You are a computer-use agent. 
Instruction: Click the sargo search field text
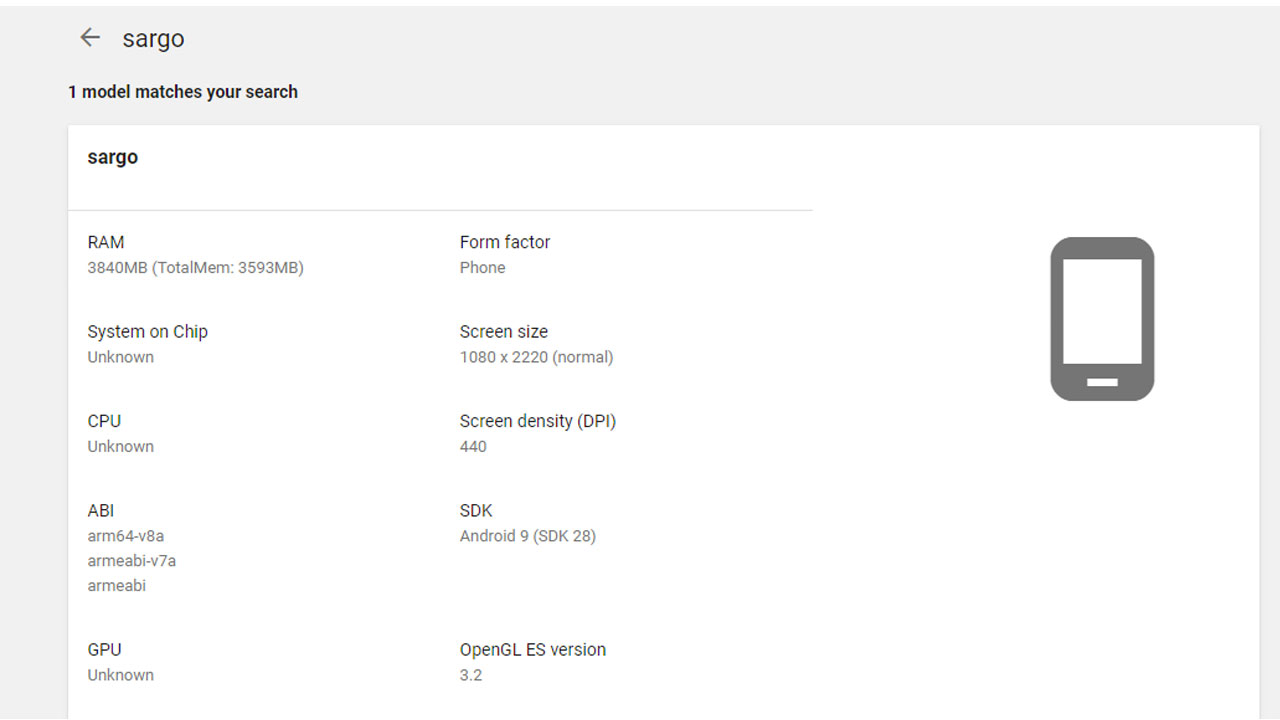153,39
